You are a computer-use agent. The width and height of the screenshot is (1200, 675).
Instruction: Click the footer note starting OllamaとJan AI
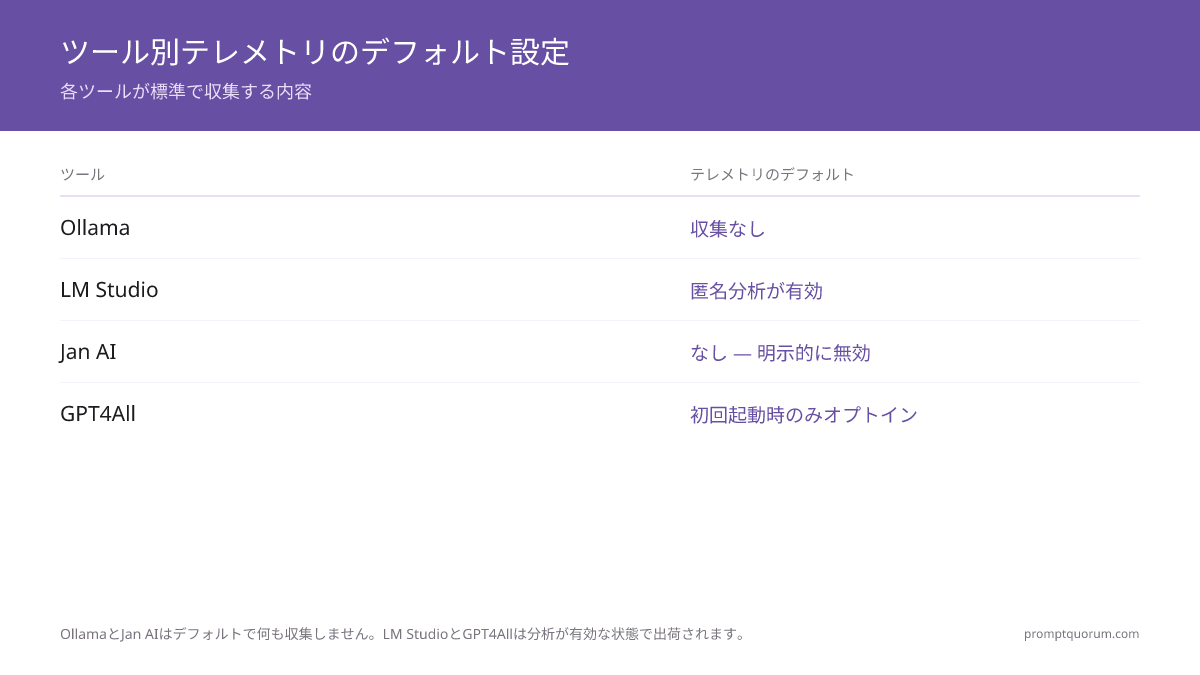(405, 633)
